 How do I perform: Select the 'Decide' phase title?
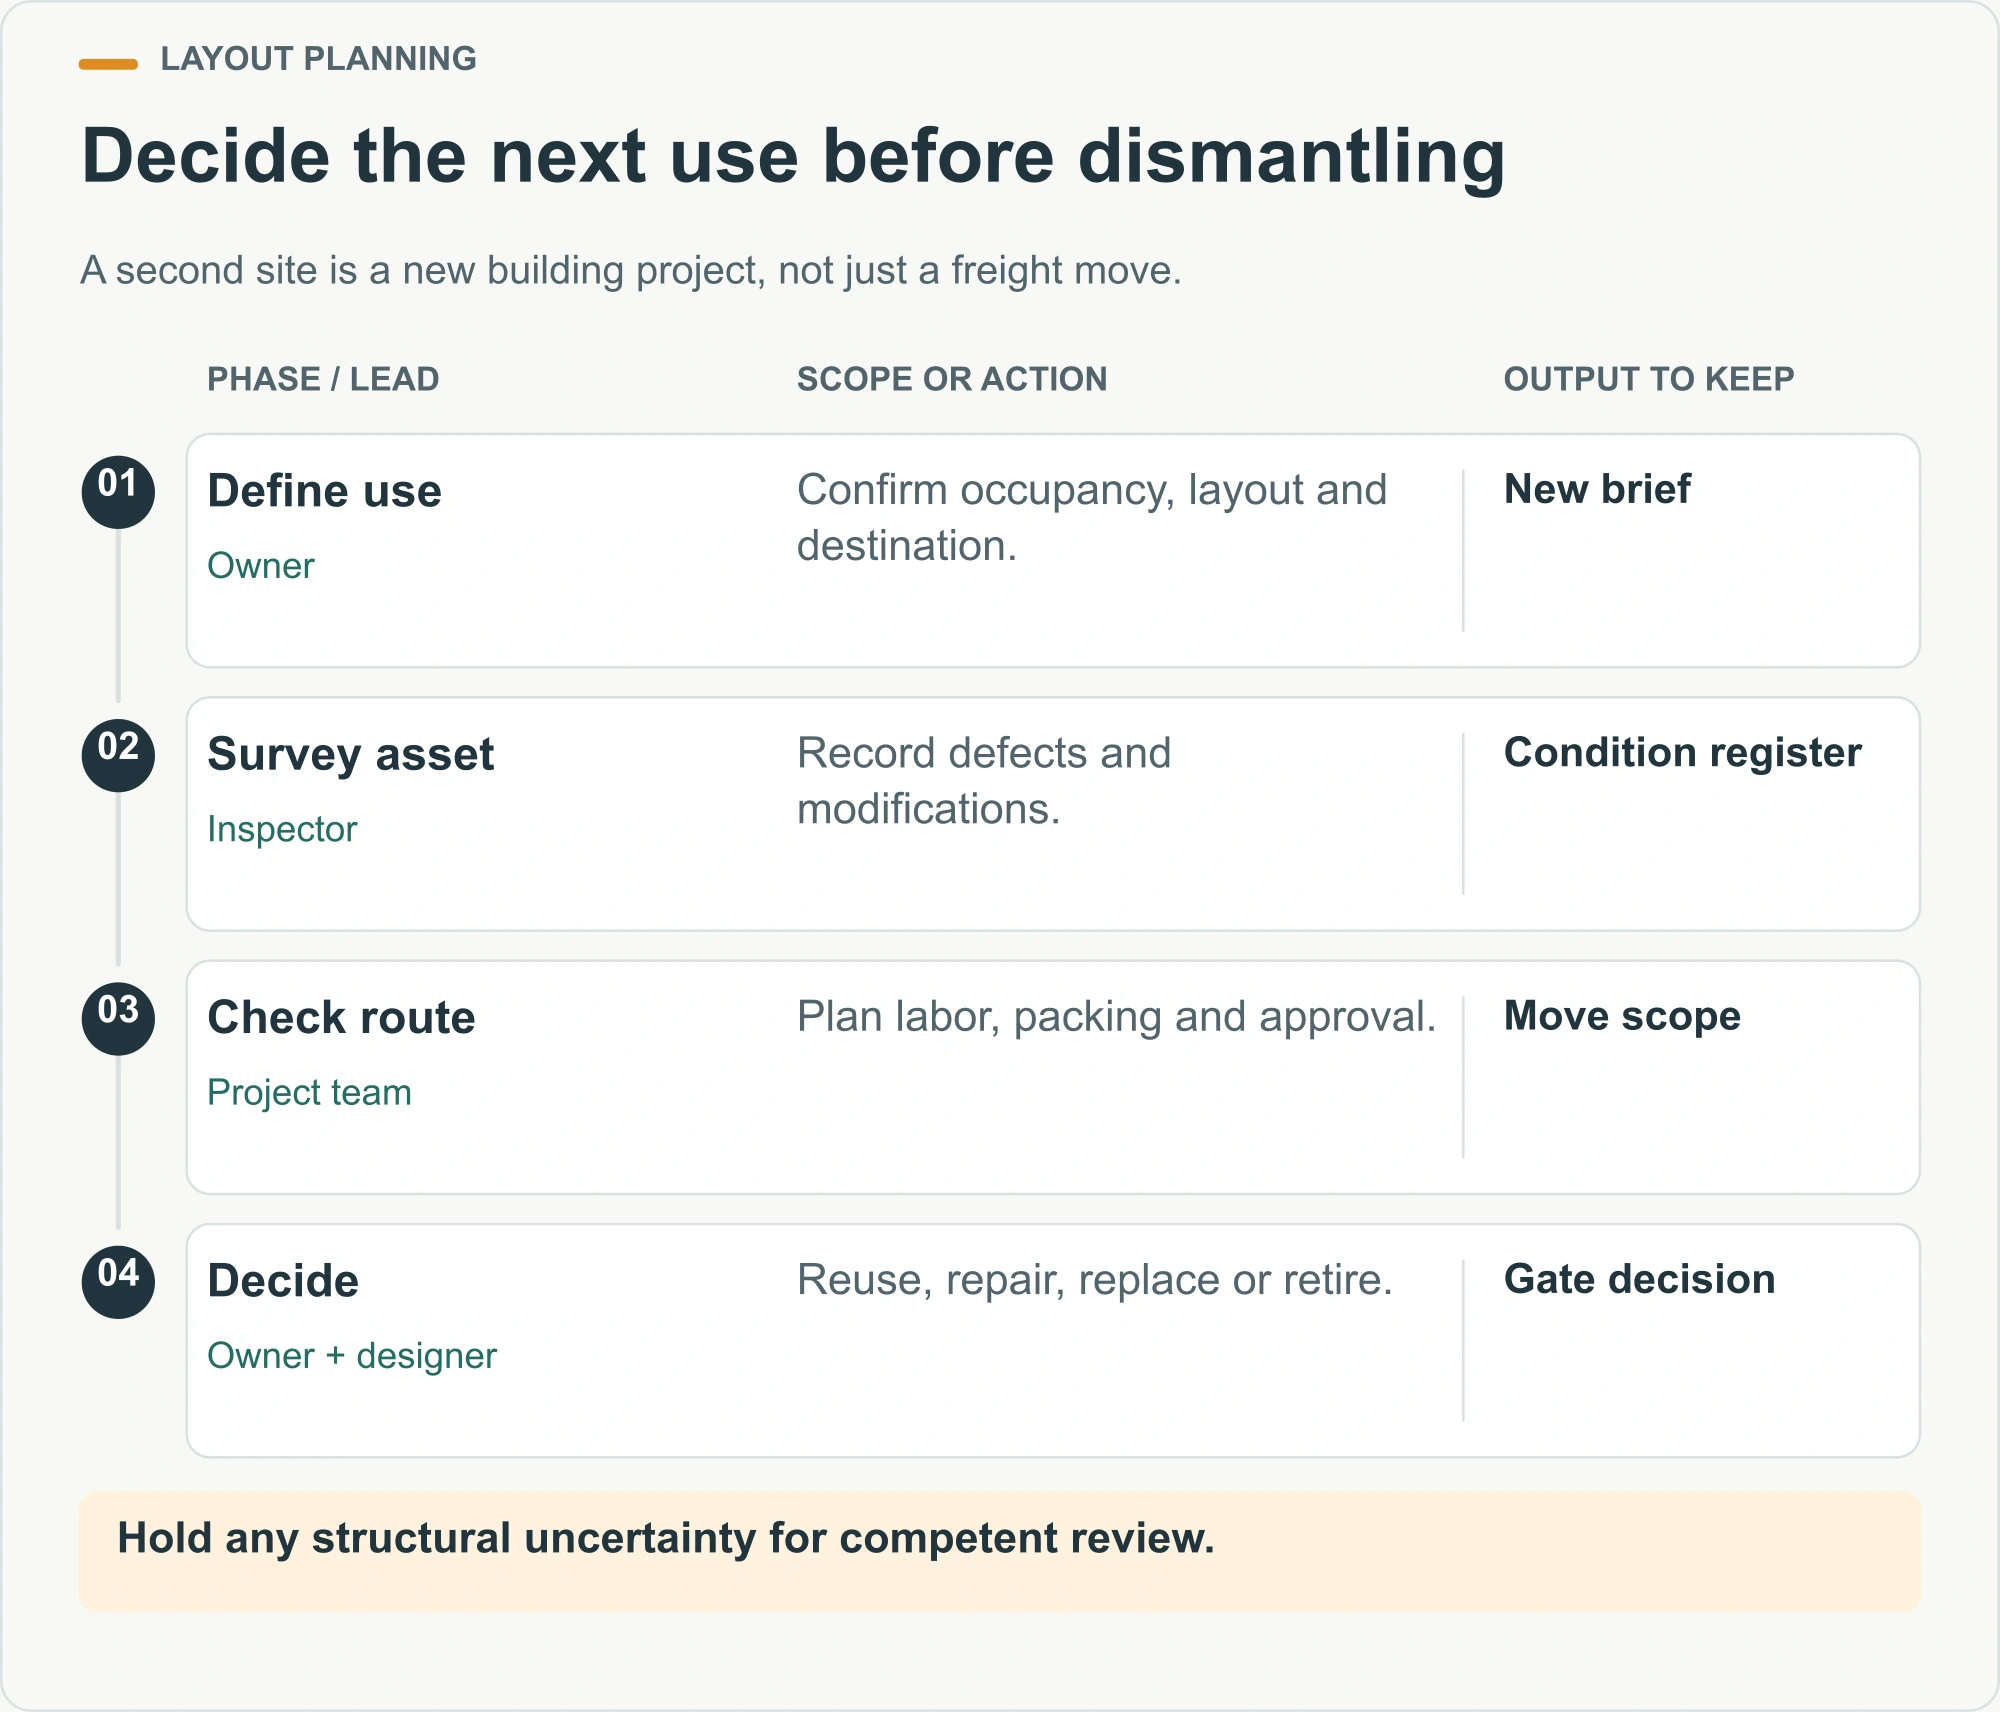click(x=283, y=1281)
